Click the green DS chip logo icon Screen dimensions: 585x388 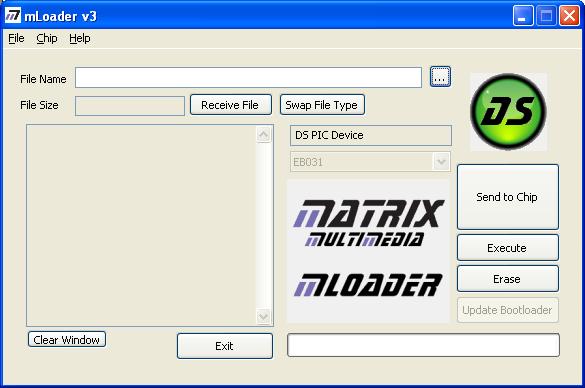pos(508,112)
